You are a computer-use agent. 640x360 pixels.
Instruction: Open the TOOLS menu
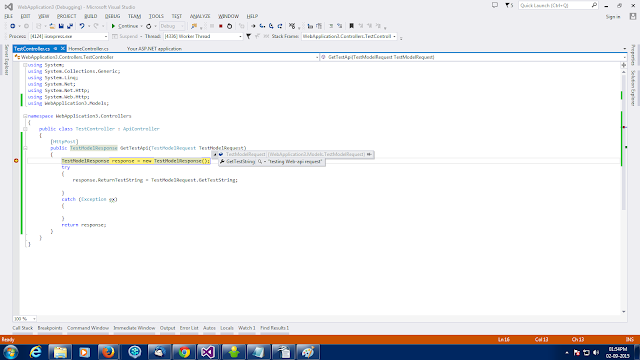click(156, 16)
